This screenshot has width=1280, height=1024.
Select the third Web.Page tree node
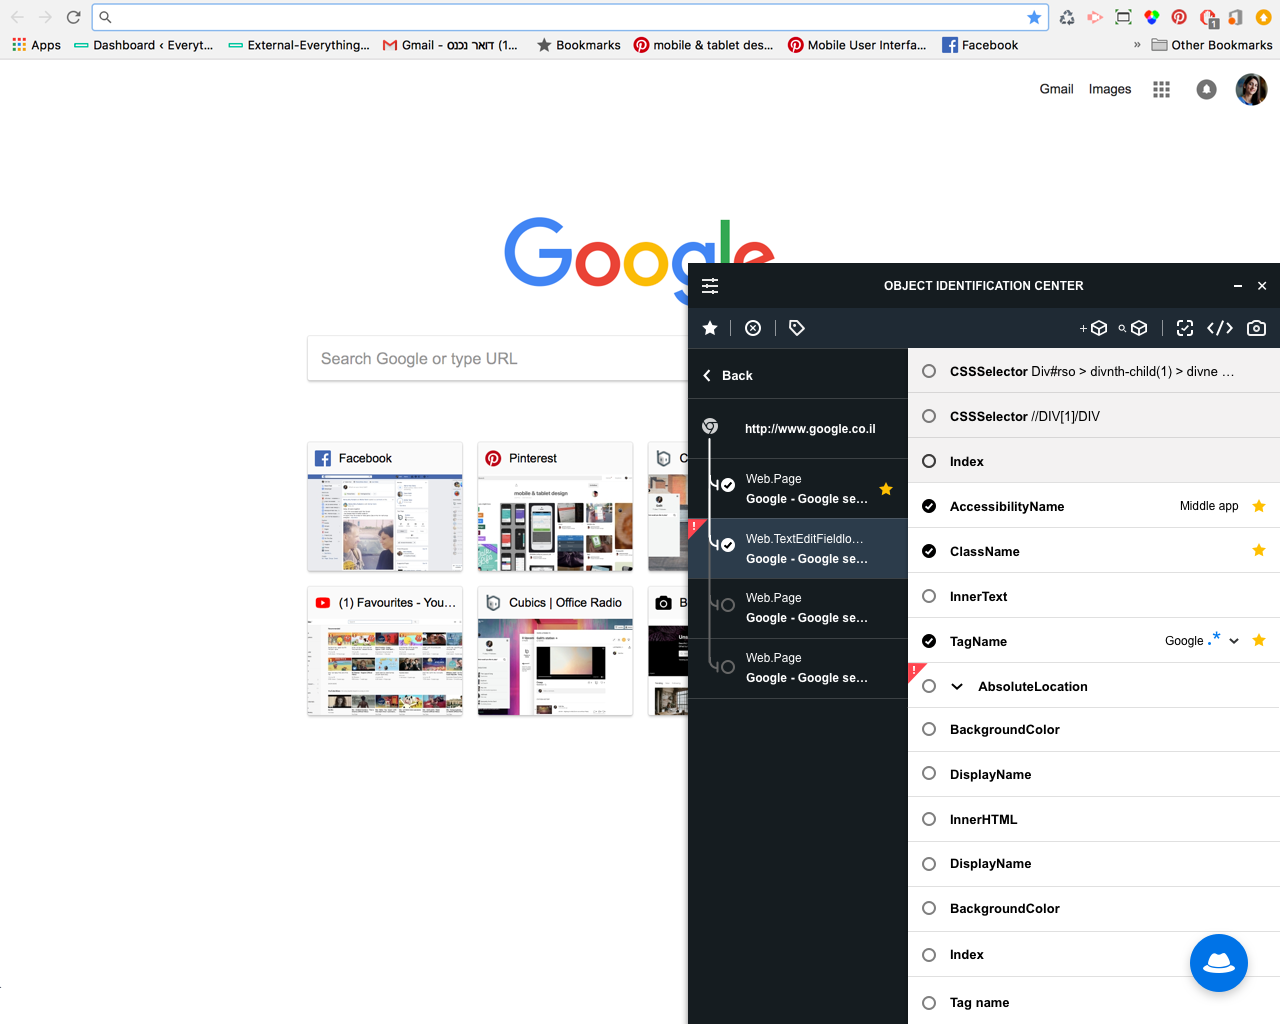(798, 608)
